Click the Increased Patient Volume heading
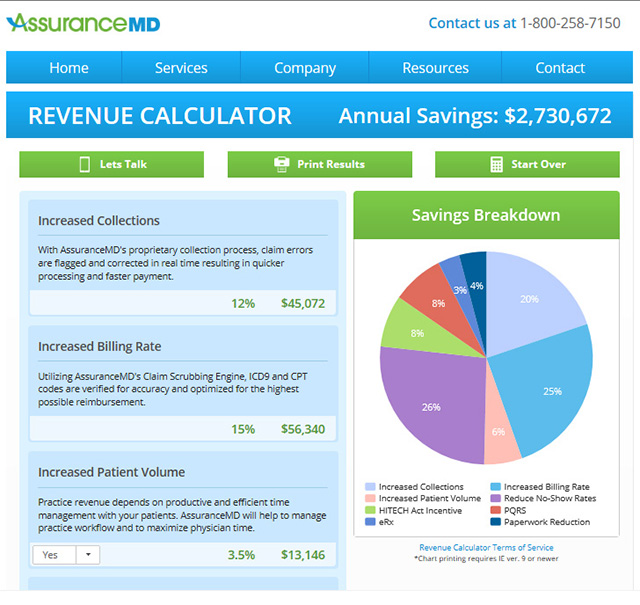Image resolution: width=640 pixels, height=605 pixels. click(x=111, y=472)
